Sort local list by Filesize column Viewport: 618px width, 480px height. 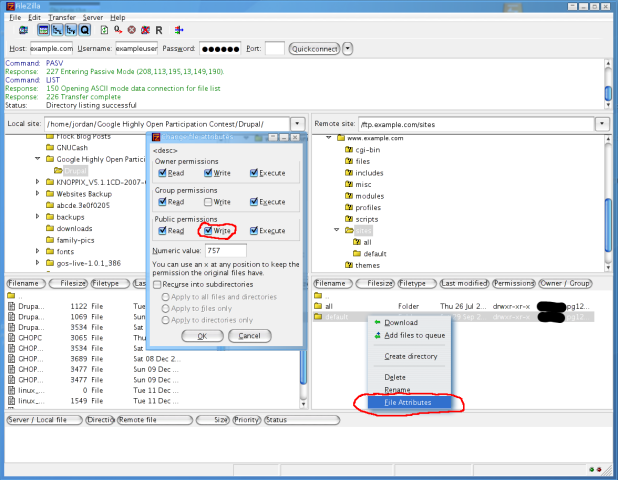pos(68,283)
